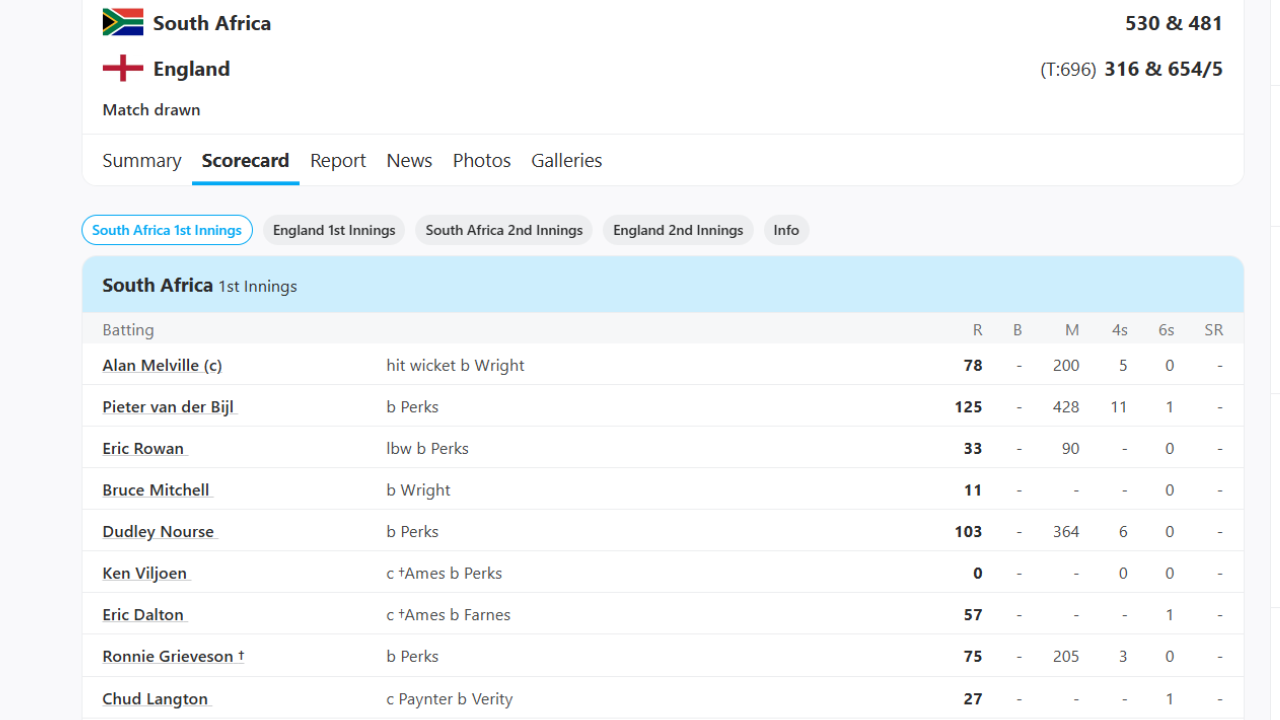The width and height of the screenshot is (1280, 720).
Task: Click Pieter van der Bijl's 125 runs
Action: point(968,407)
